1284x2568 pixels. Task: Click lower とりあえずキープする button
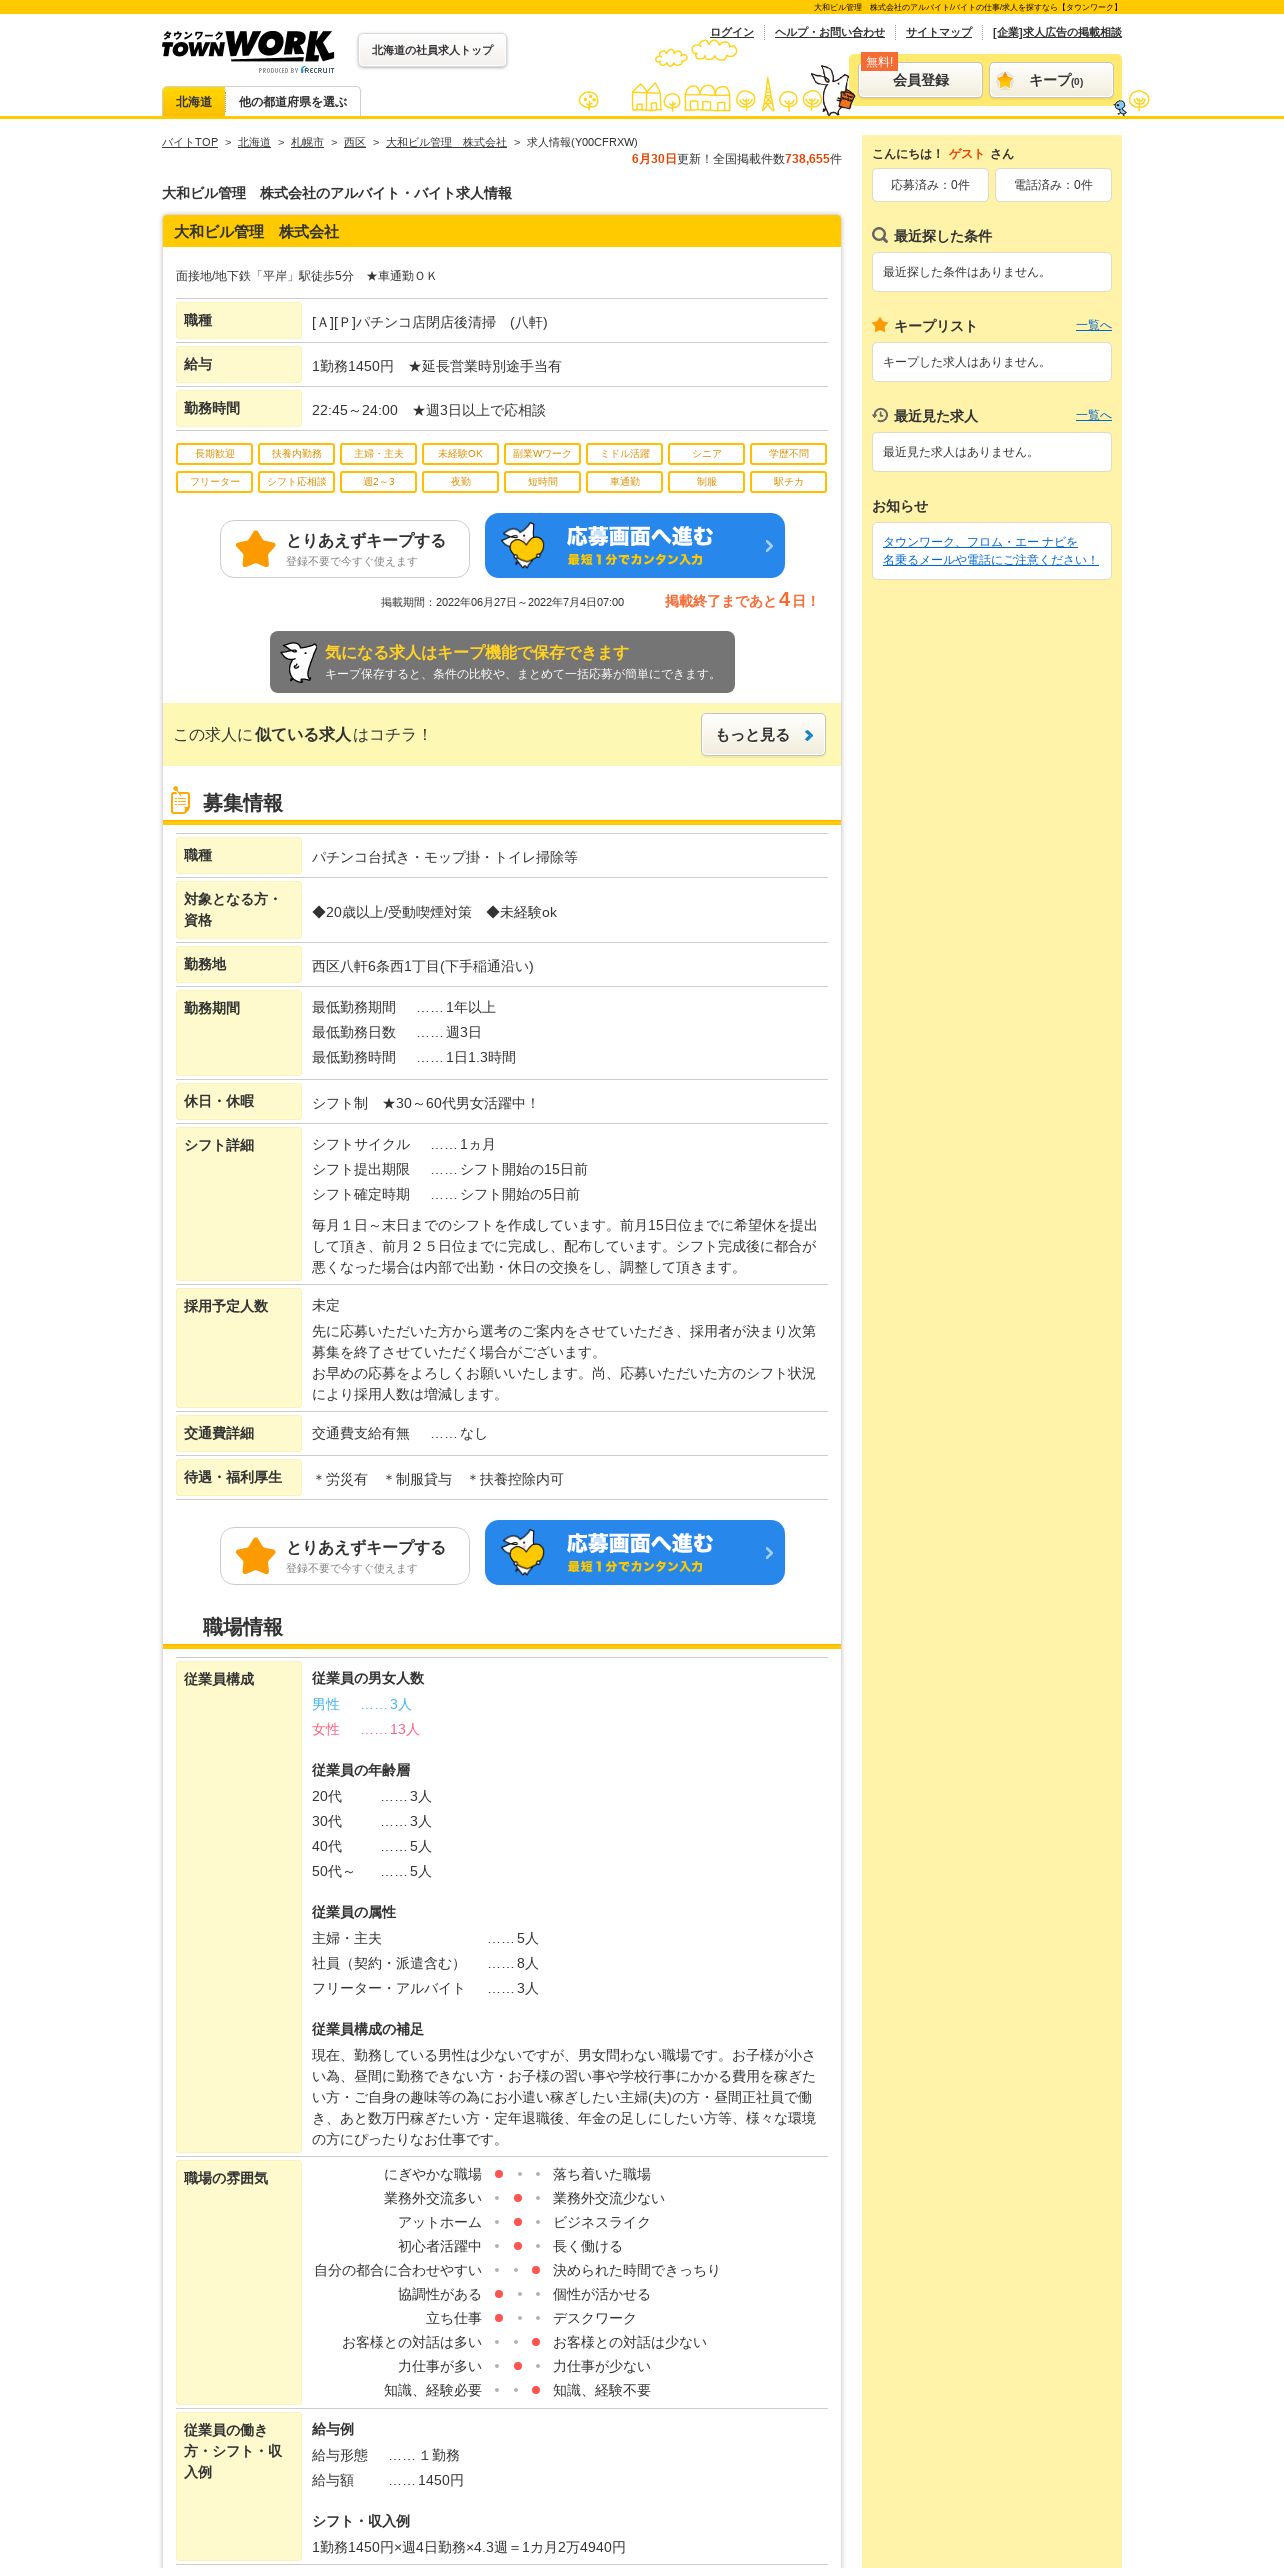click(345, 1556)
